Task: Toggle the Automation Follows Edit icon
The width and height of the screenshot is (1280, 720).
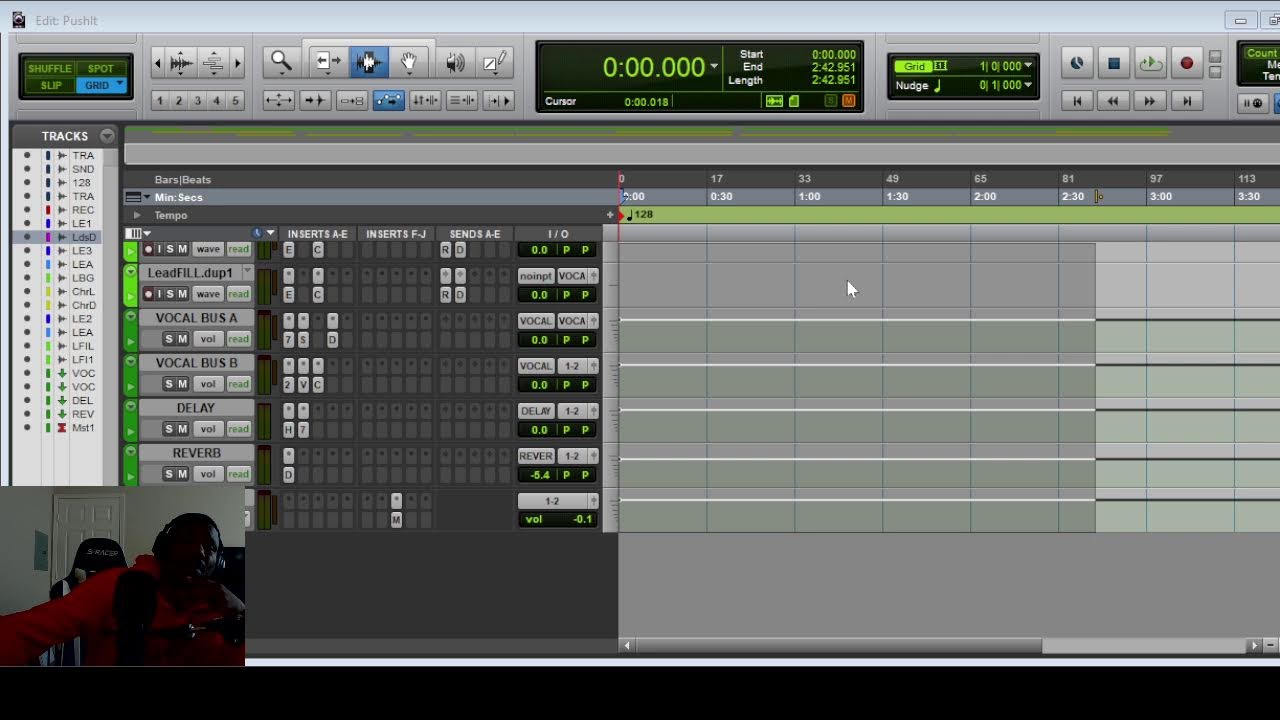Action: tap(388, 100)
